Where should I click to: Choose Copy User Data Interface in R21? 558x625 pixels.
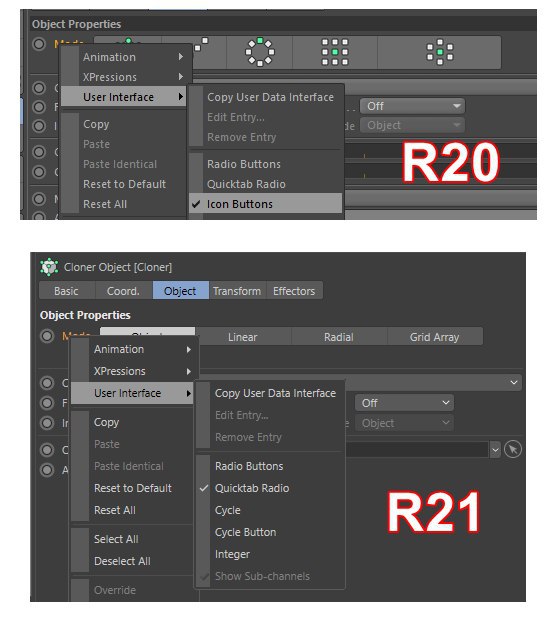pyautogui.click(x=270, y=393)
